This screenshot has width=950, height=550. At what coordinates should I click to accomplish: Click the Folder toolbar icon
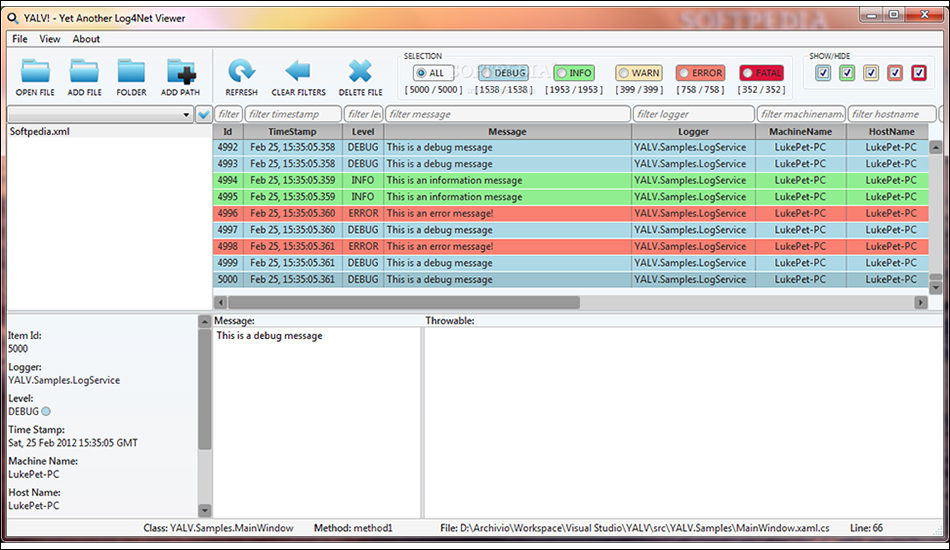[x=131, y=71]
